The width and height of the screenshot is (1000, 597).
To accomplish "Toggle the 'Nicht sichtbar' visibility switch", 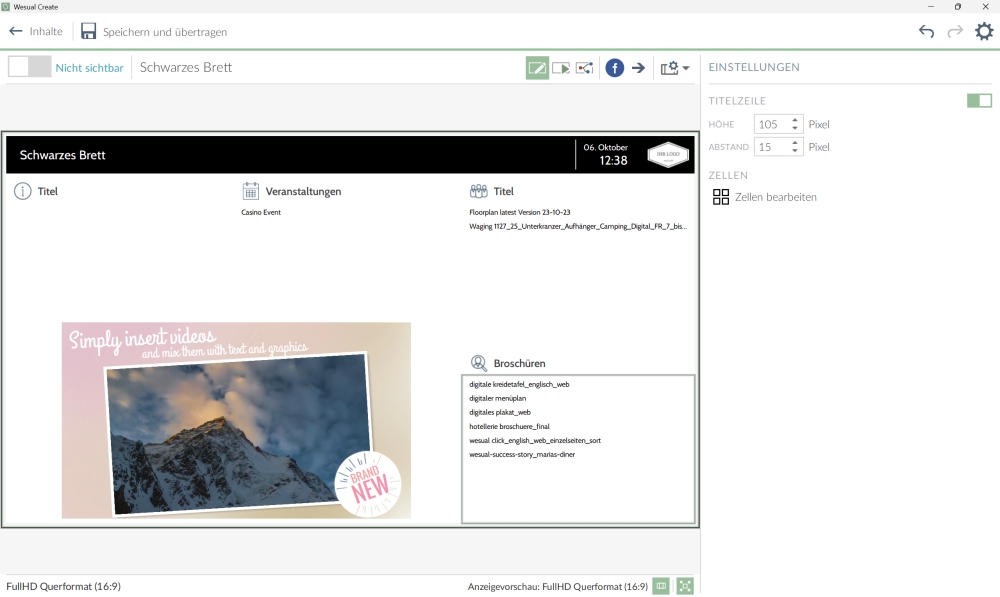I will [29, 67].
